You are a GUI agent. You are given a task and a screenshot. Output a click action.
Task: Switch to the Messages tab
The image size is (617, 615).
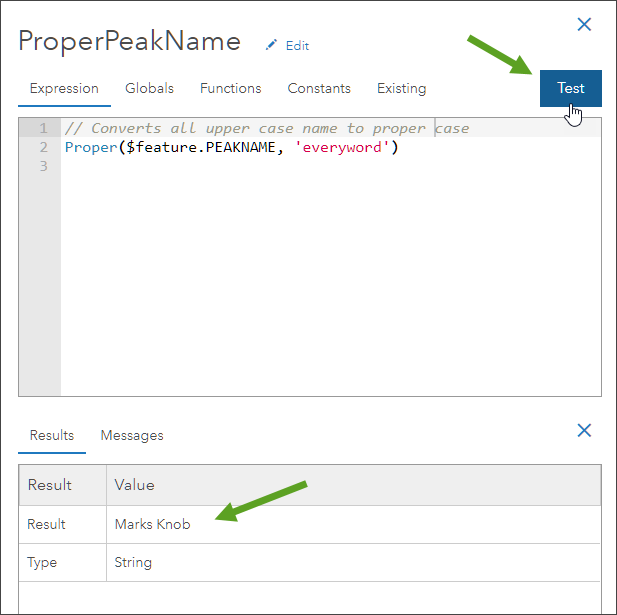pyautogui.click(x=132, y=435)
